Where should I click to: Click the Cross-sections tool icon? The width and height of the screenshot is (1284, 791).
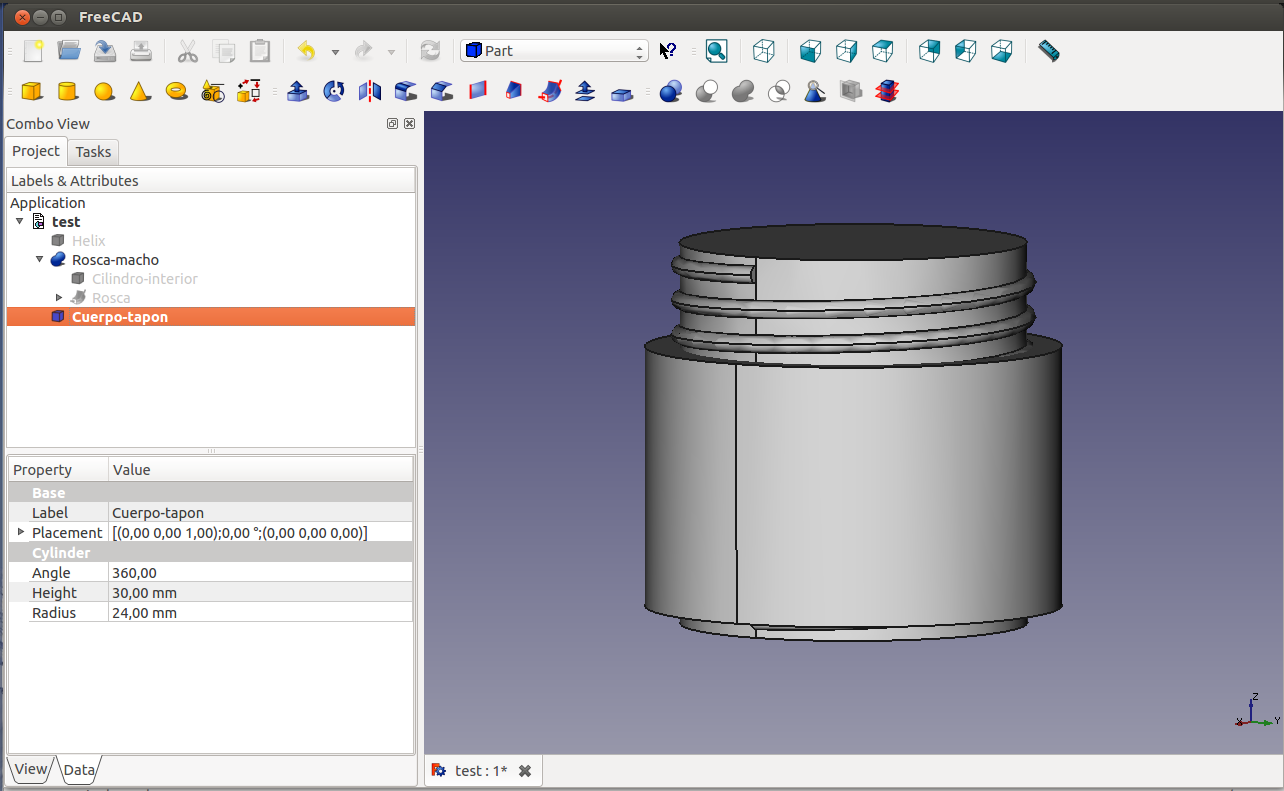(x=886, y=92)
